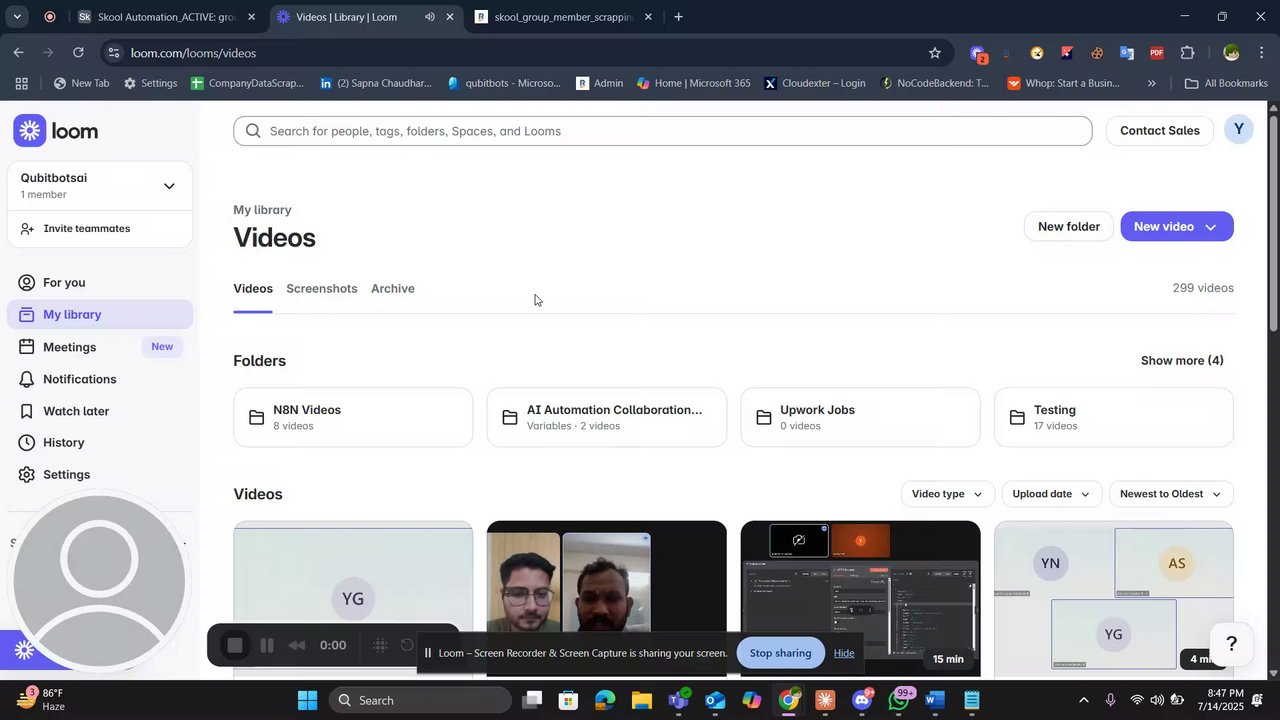Click the microphone icon in system tray
This screenshot has width=1280, height=720.
1110,700
